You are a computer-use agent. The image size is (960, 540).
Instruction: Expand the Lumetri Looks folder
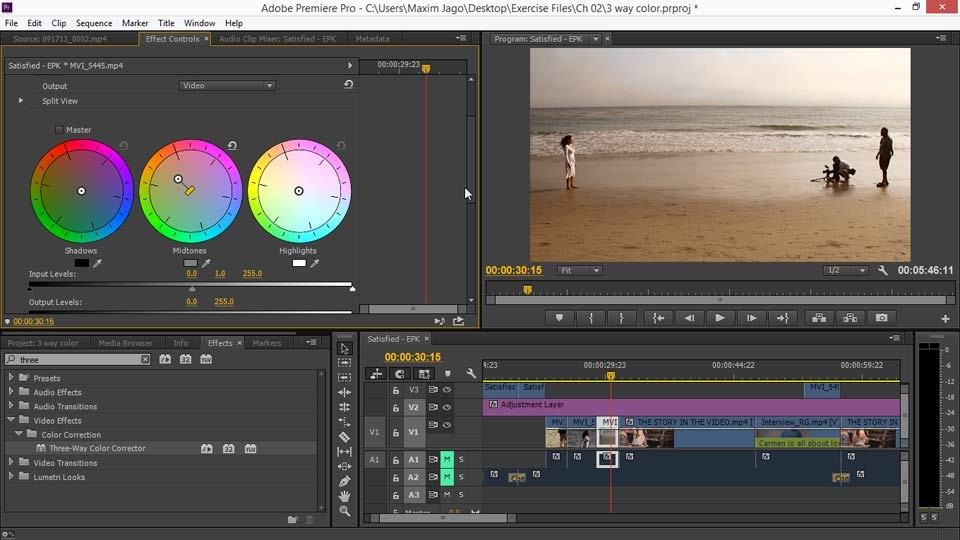point(11,476)
